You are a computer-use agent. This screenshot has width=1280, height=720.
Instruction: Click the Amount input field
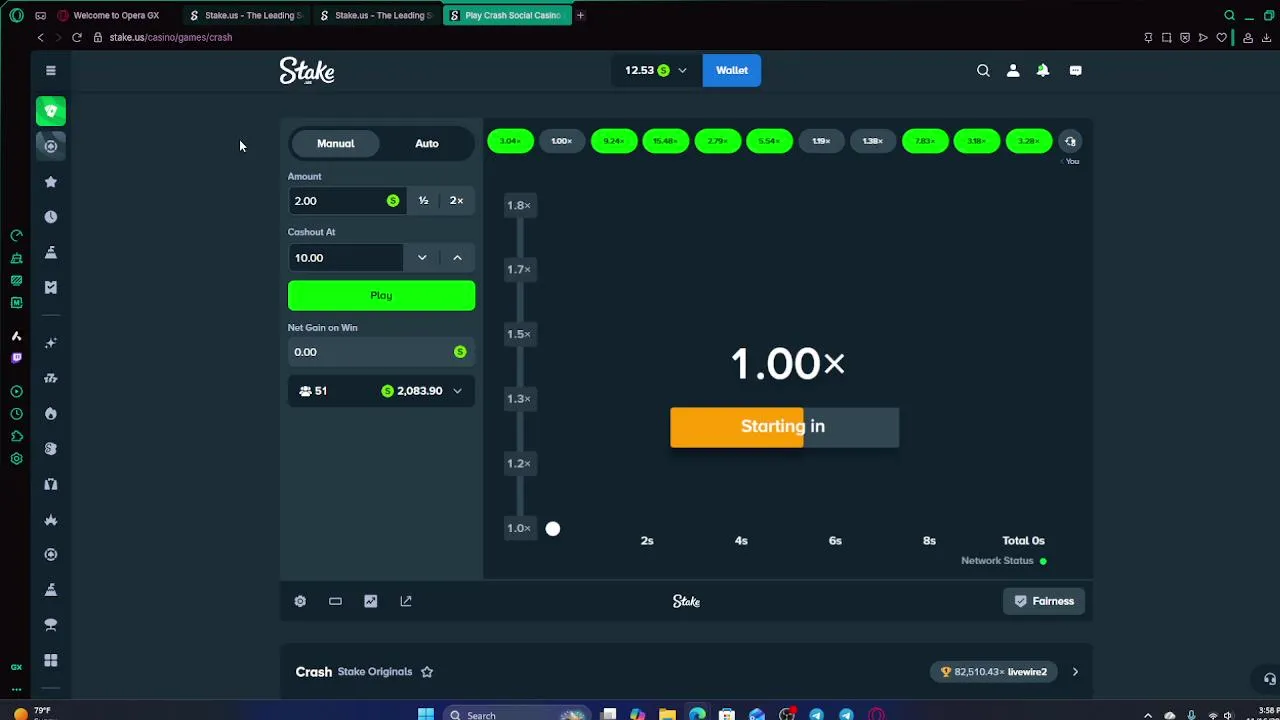tap(346, 201)
